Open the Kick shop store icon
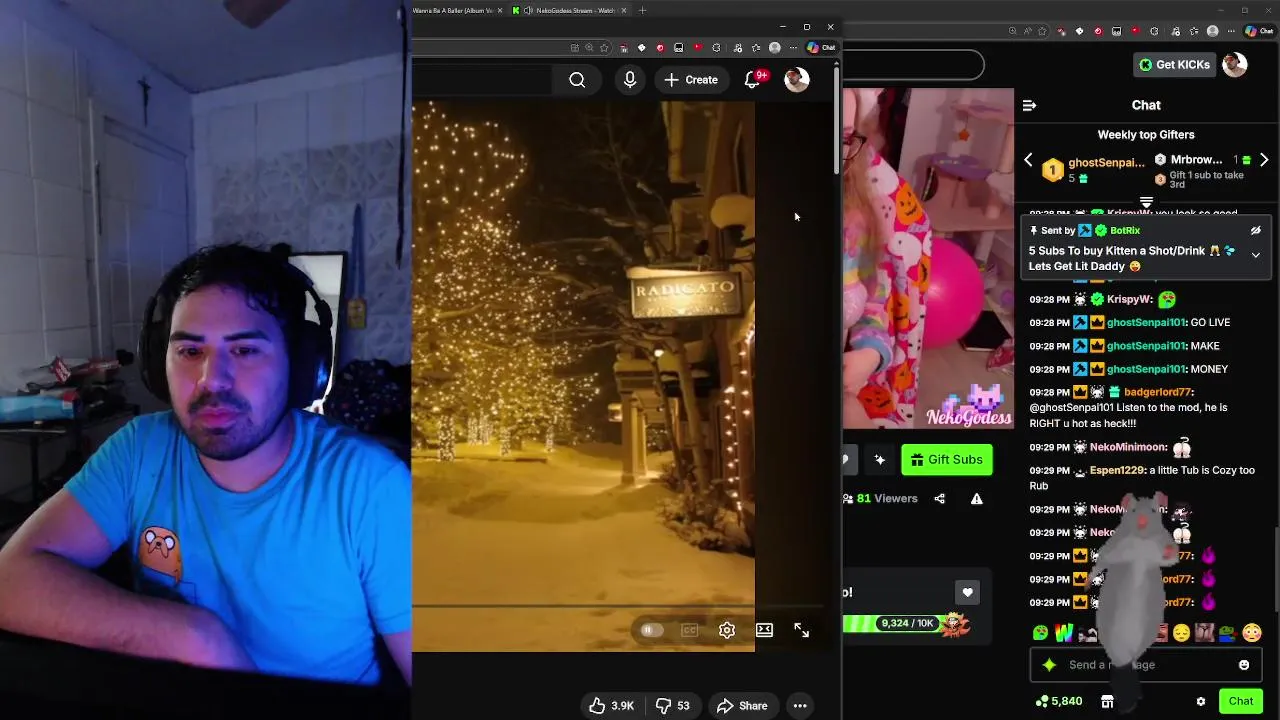The width and height of the screenshot is (1280, 720). pos(1107,701)
